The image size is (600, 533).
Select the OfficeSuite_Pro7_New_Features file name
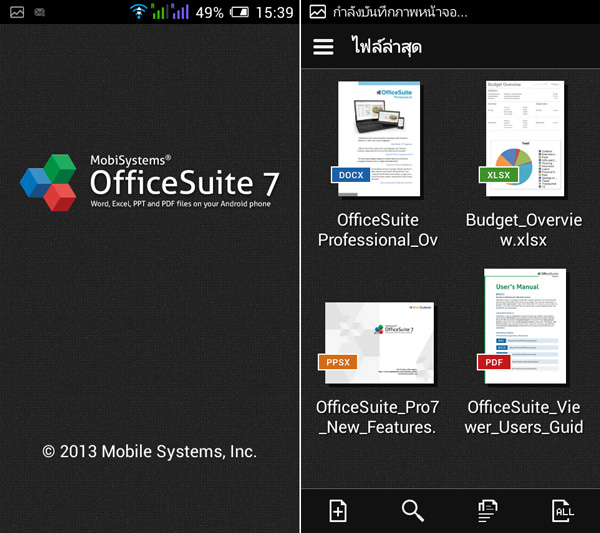(x=378, y=417)
